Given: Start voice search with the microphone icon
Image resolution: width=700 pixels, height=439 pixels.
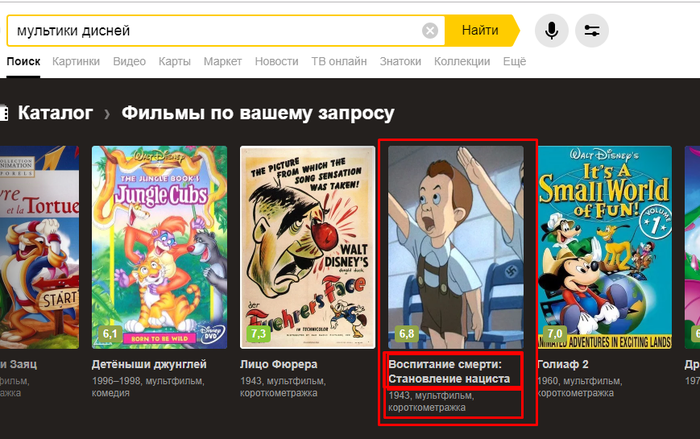Looking at the screenshot, I should [x=551, y=30].
